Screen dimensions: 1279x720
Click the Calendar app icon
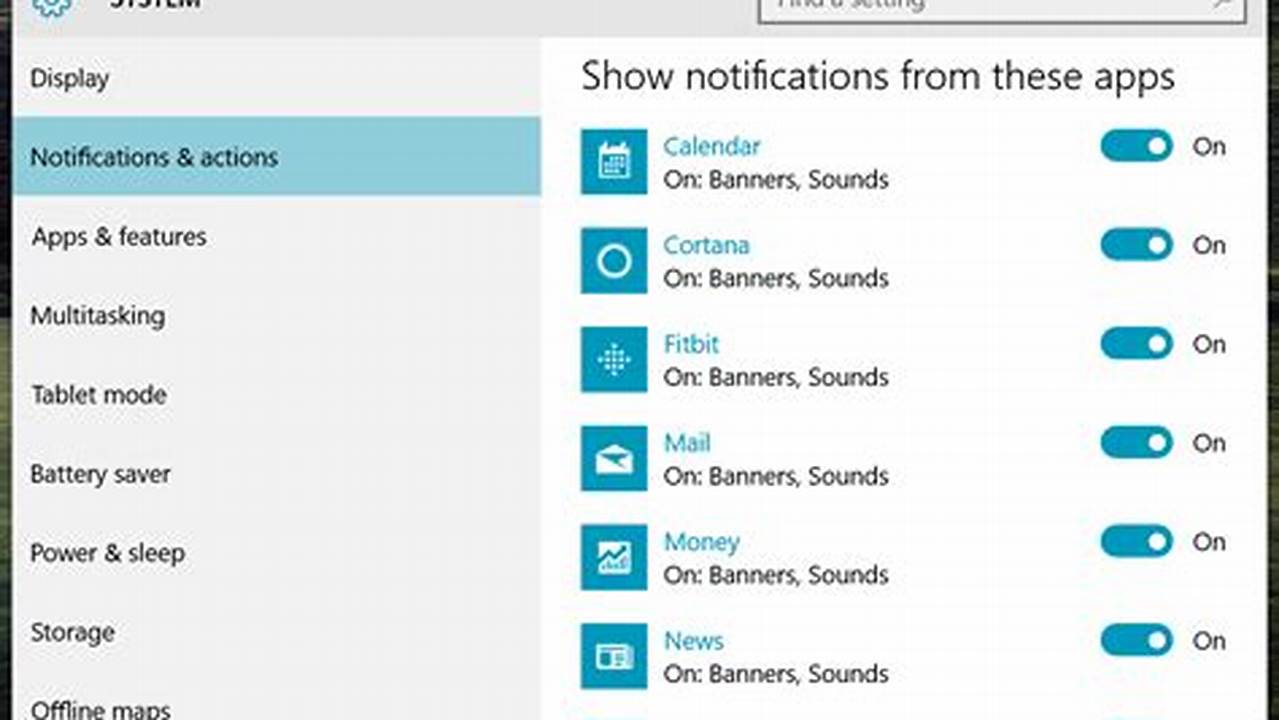pos(613,162)
